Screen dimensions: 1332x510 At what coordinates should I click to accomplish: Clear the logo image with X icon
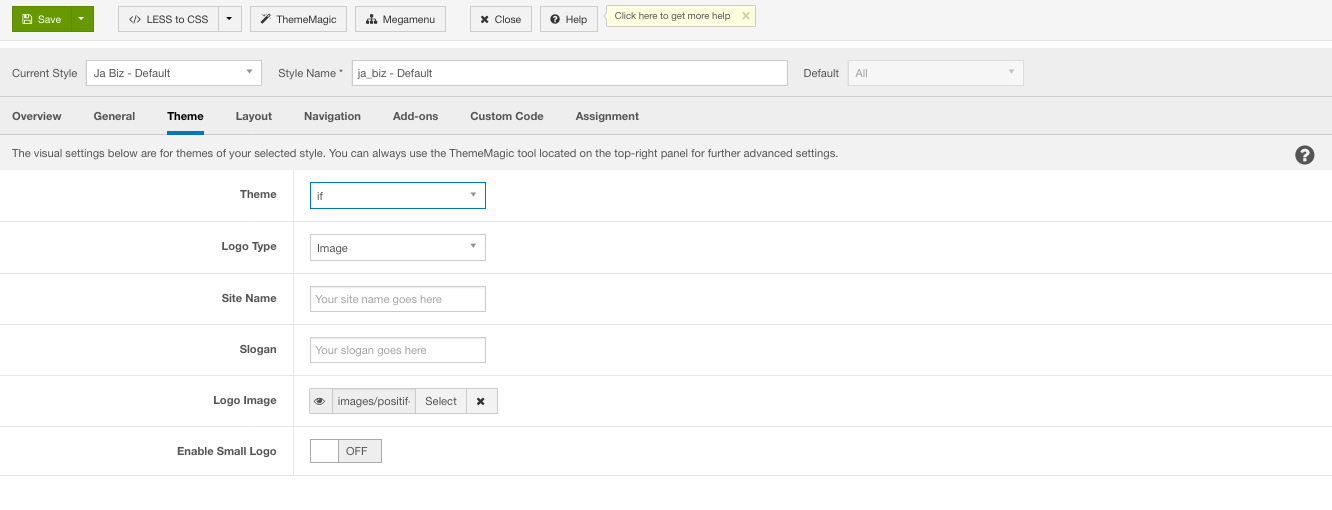coord(481,401)
